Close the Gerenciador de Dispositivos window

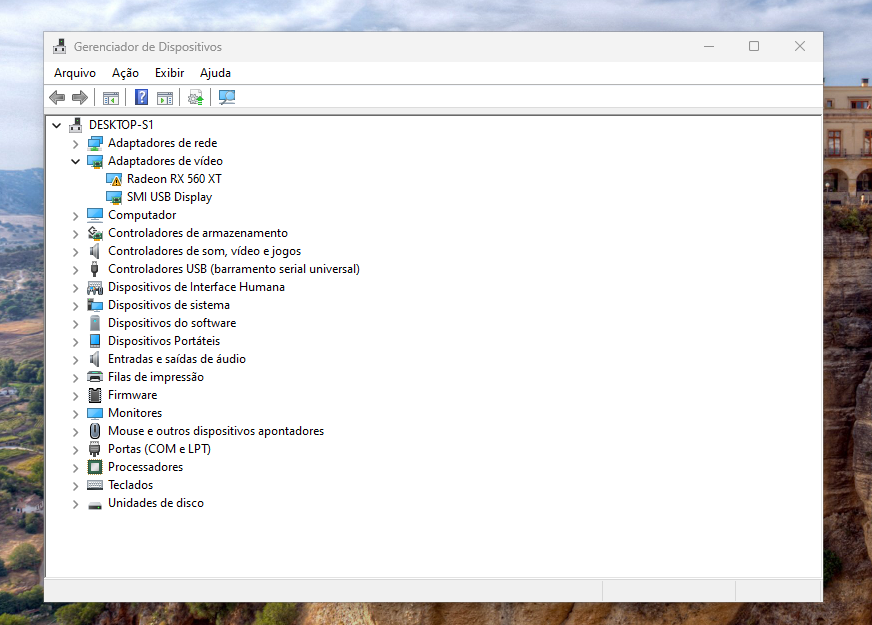coord(800,46)
